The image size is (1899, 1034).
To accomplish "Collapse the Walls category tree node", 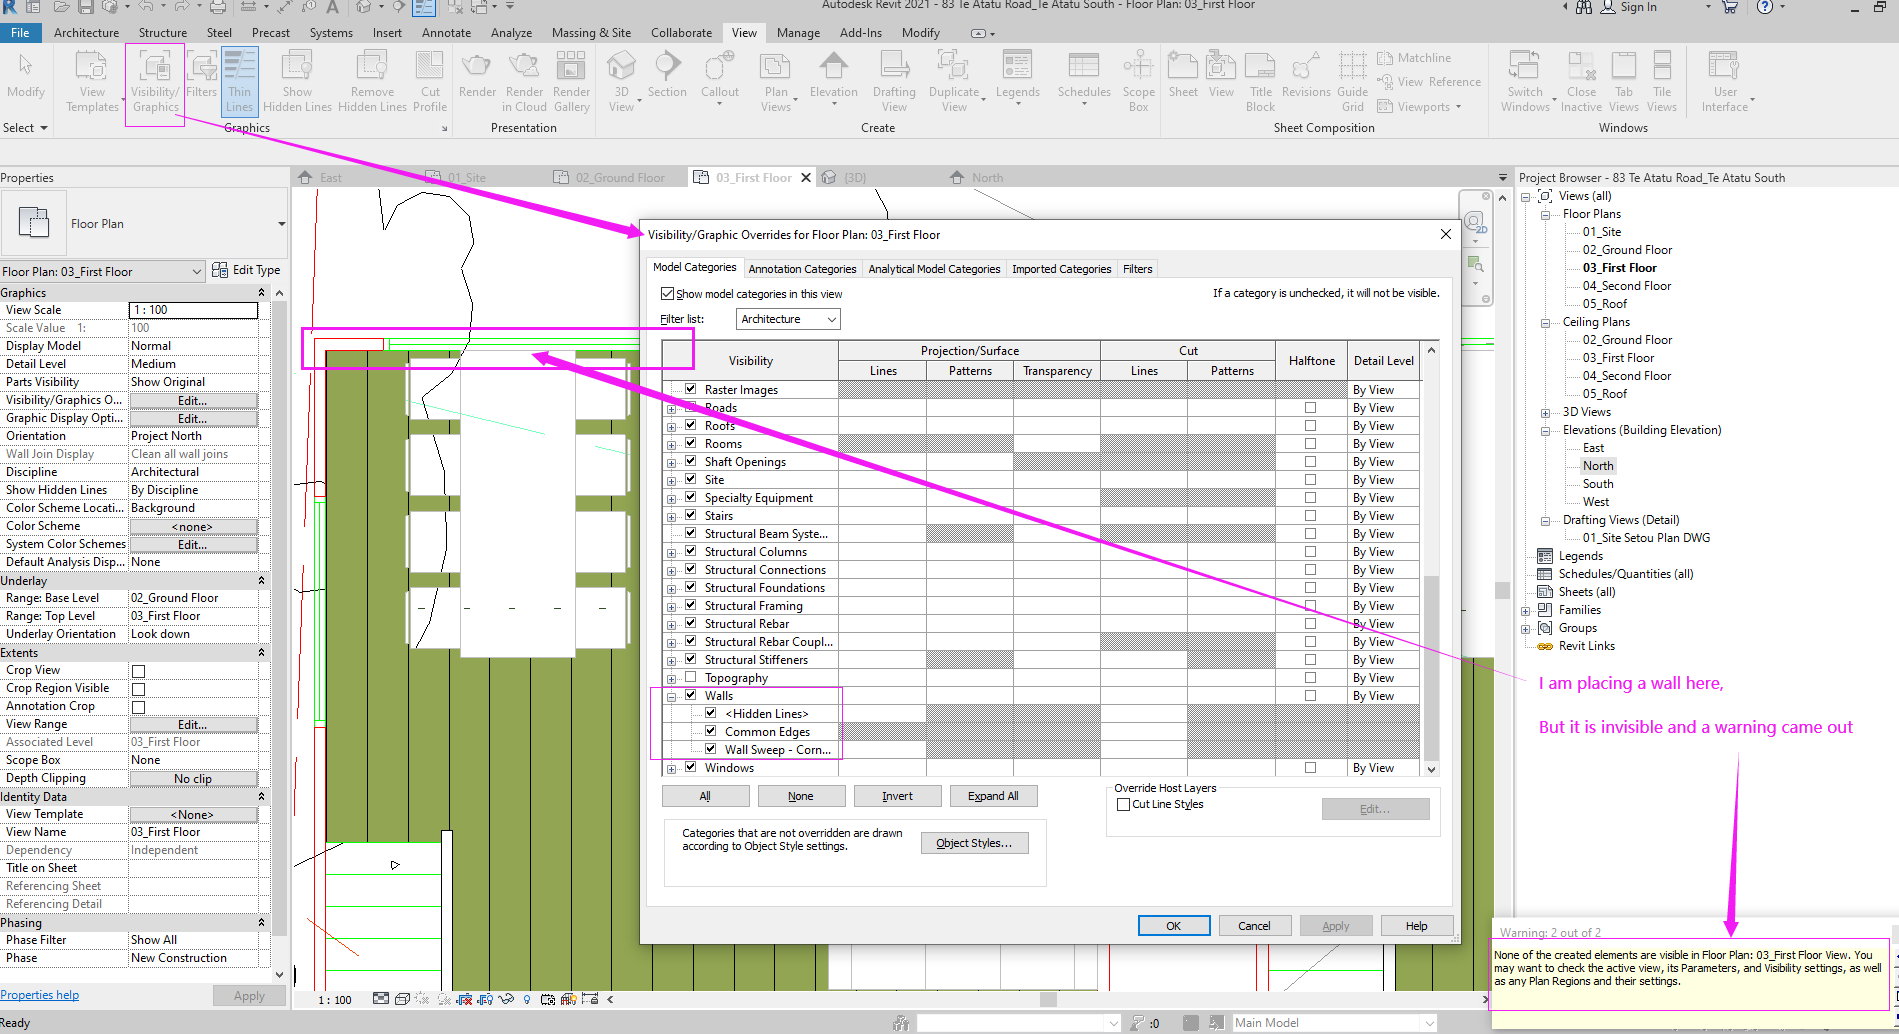I will (672, 696).
